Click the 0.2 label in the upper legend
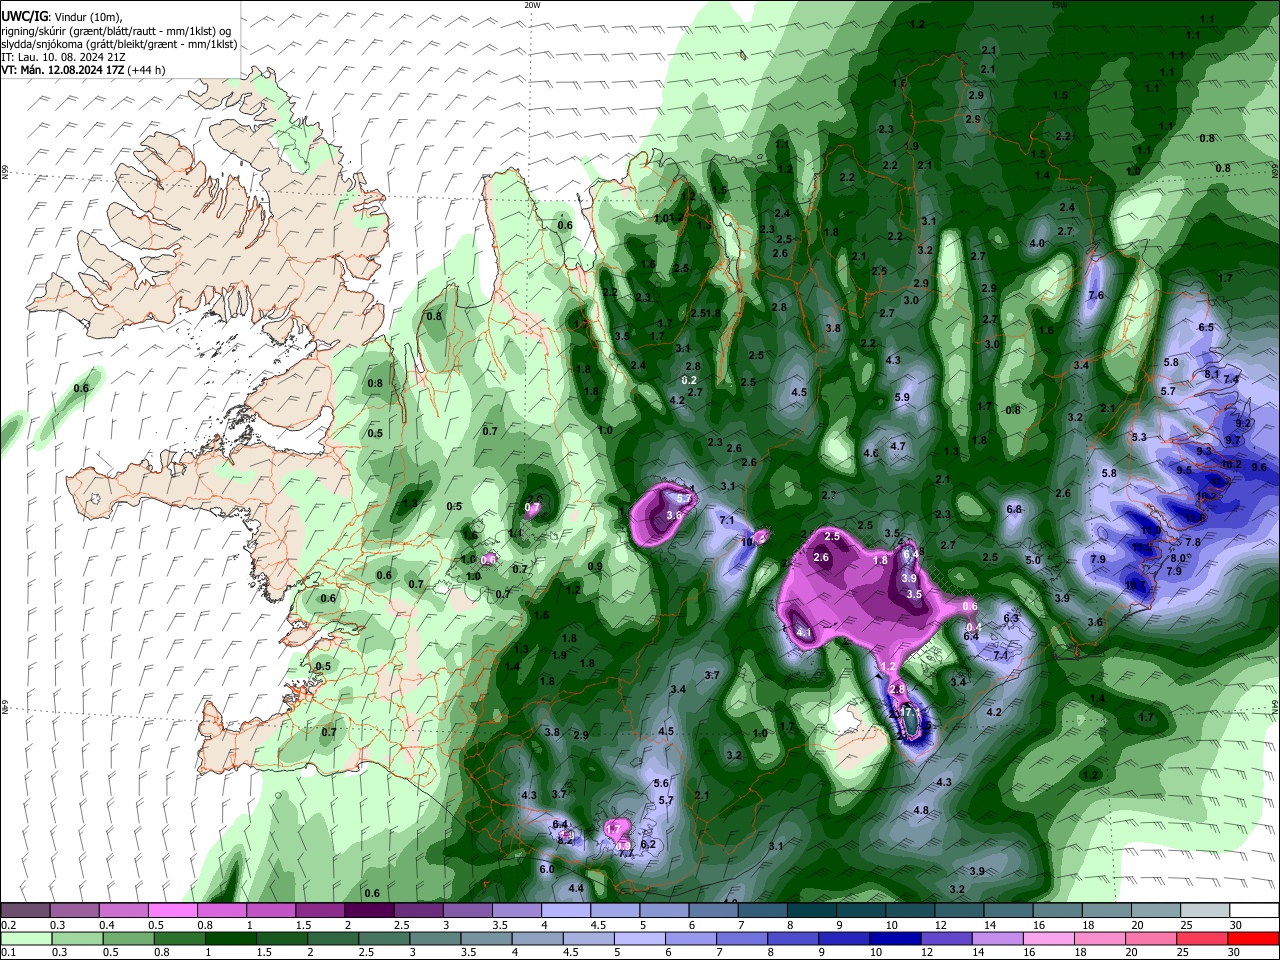Screen dimensions: 1280x960 coord(8,925)
